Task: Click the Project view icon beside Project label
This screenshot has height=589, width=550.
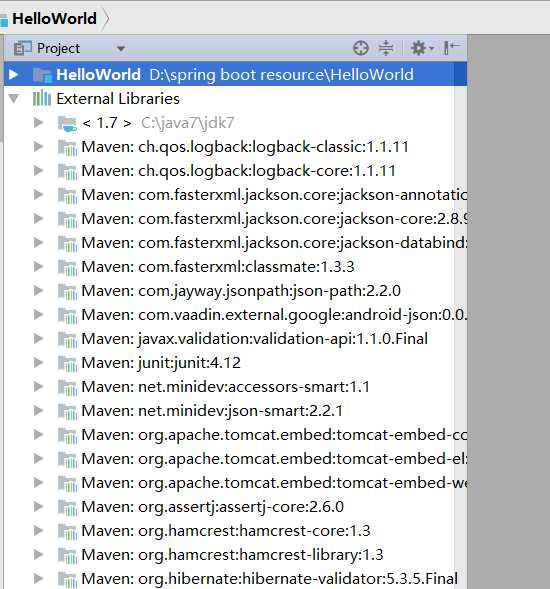Action: (22, 48)
